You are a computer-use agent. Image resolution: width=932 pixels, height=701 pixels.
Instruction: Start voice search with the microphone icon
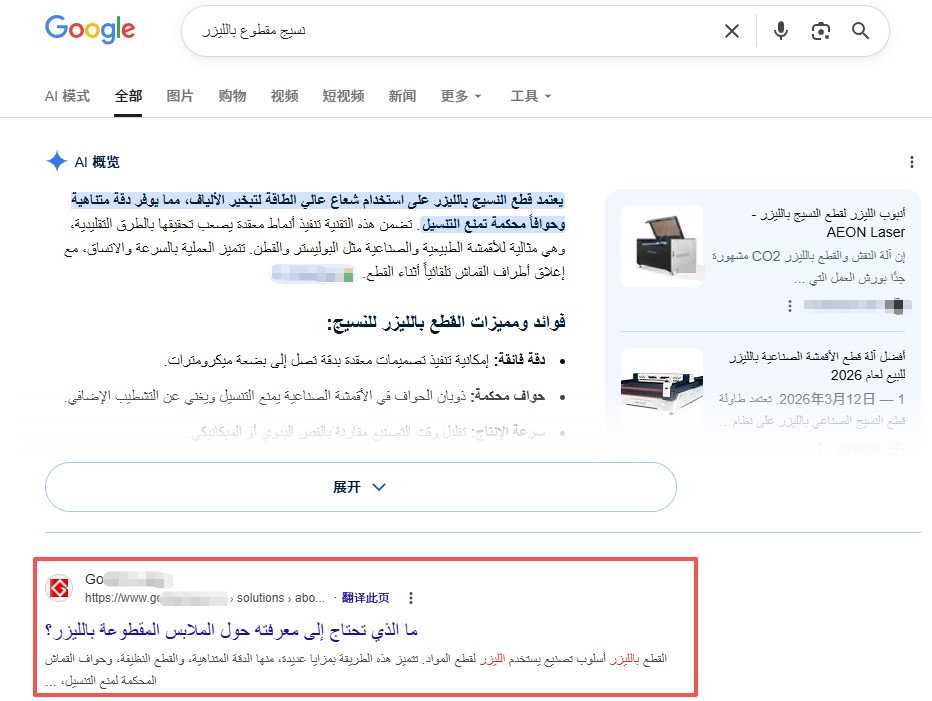(x=780, y=31)
